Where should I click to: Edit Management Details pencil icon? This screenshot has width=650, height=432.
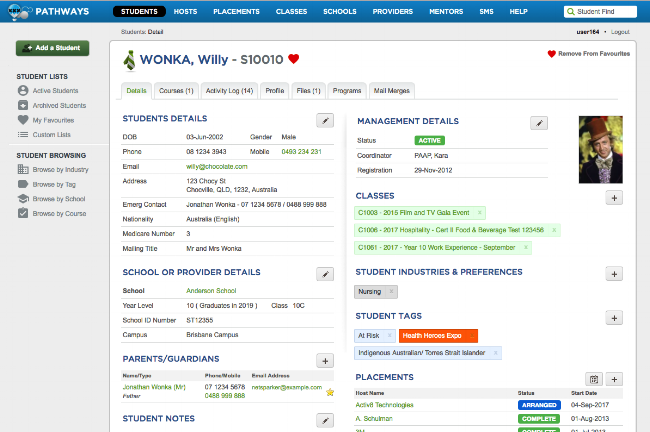[x=539, y=123]
